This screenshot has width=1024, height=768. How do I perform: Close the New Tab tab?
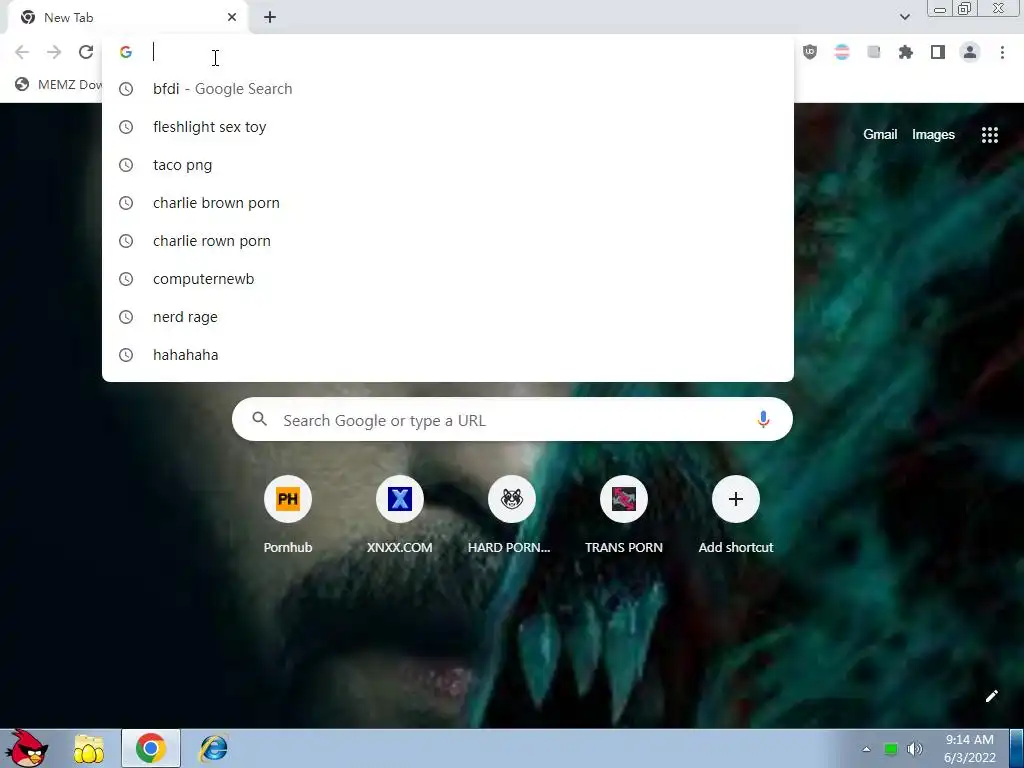(x=232, y=18)
